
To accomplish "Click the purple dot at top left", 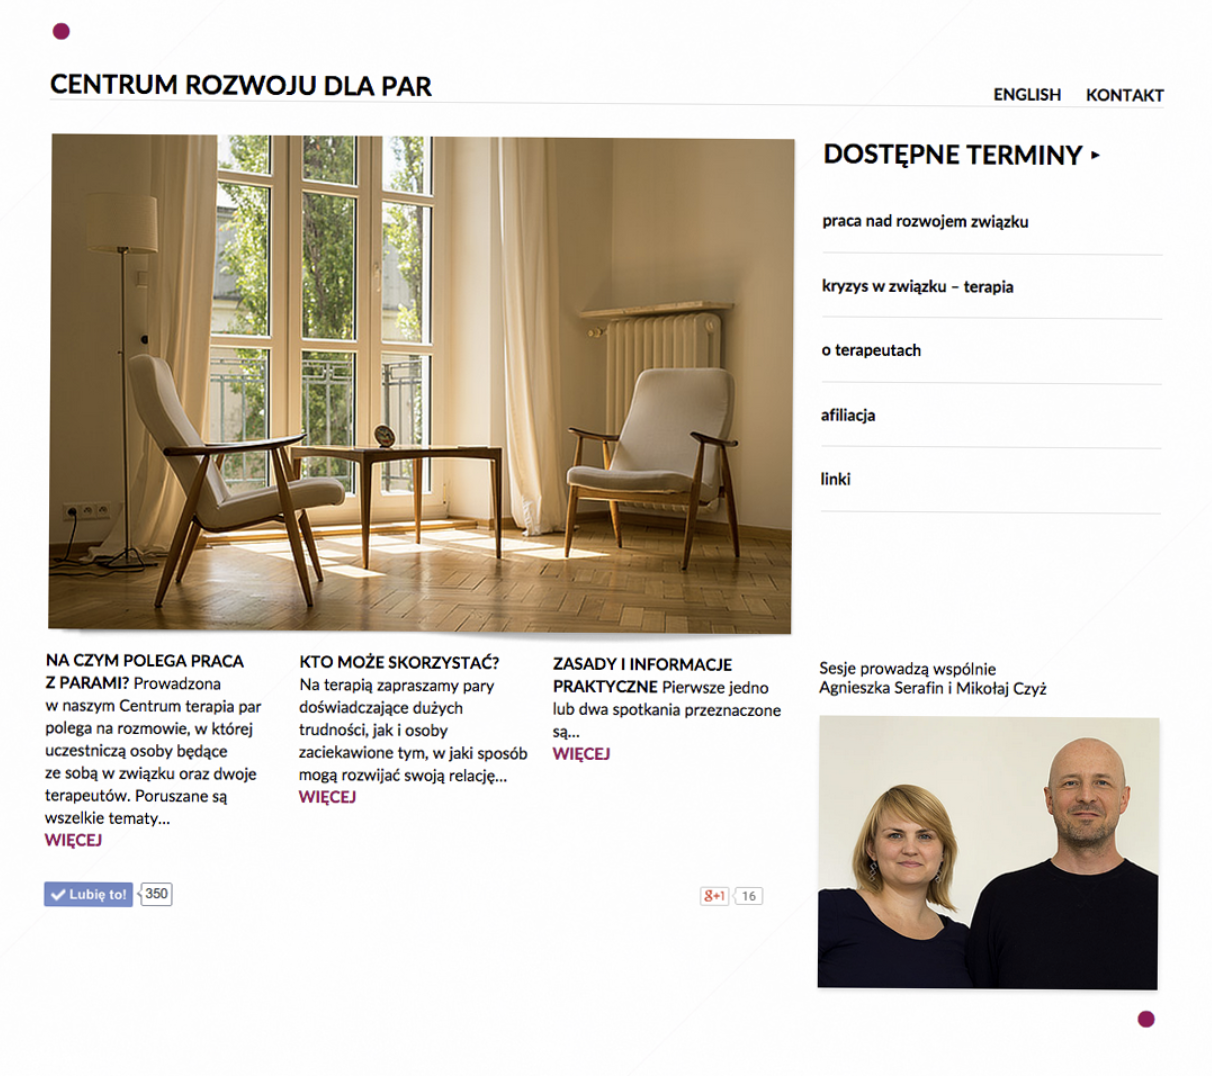I will (61, 32).
